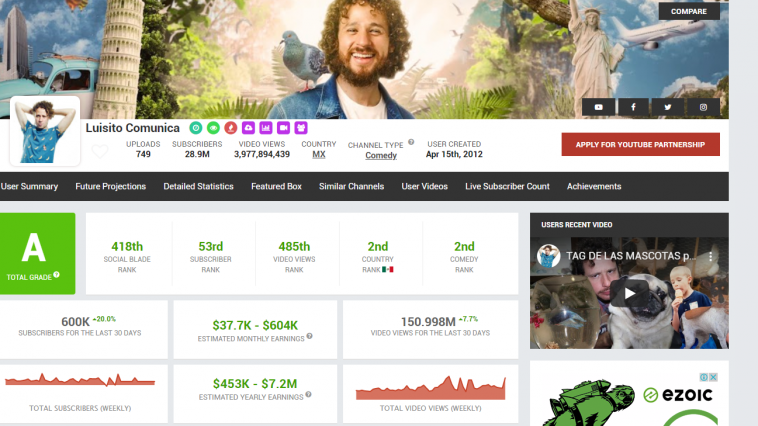This screenshot has width=758, height=426.
Task: Open the channel's Instagram icon
Action: tap(703, 107)
